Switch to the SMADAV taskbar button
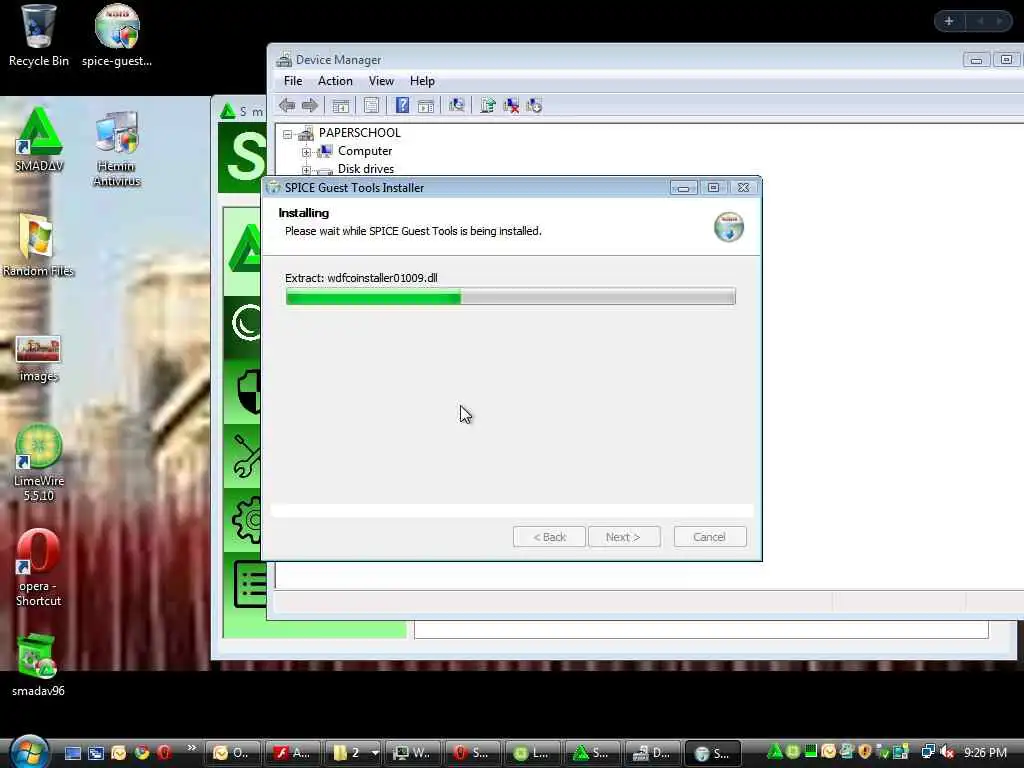 (592, 753)
